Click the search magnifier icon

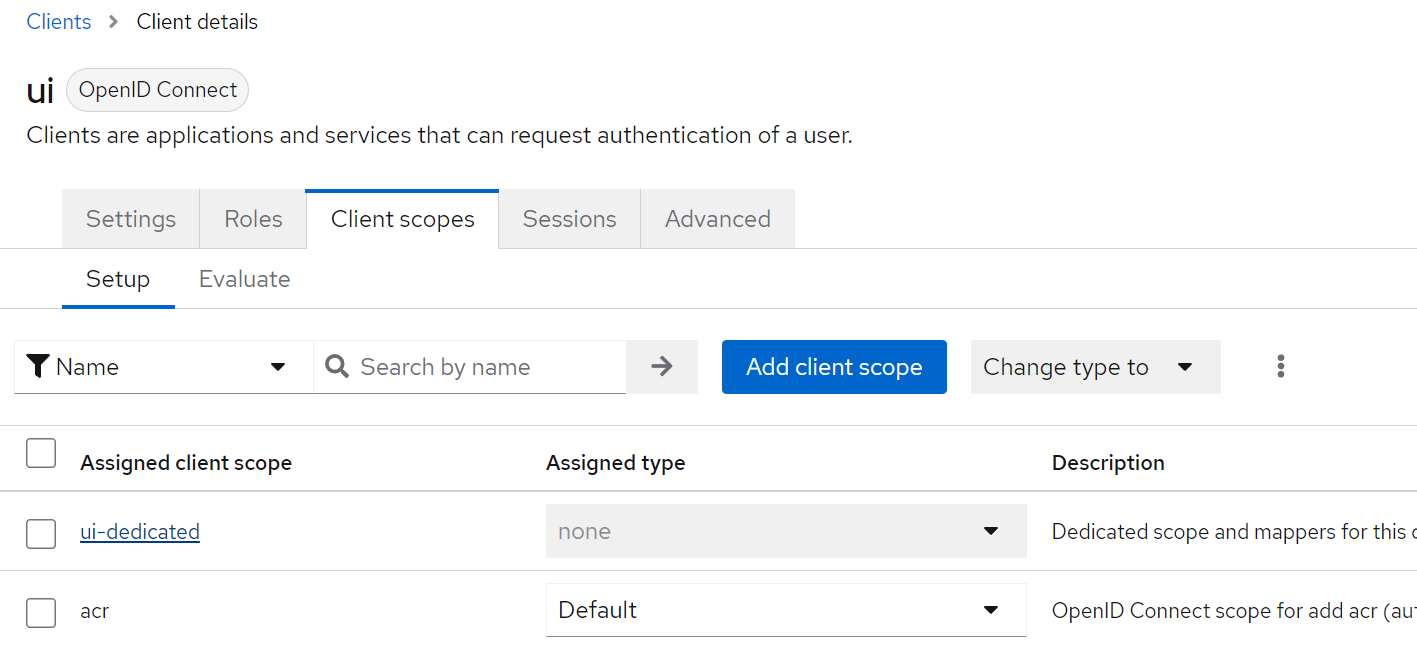pos(337,367)
